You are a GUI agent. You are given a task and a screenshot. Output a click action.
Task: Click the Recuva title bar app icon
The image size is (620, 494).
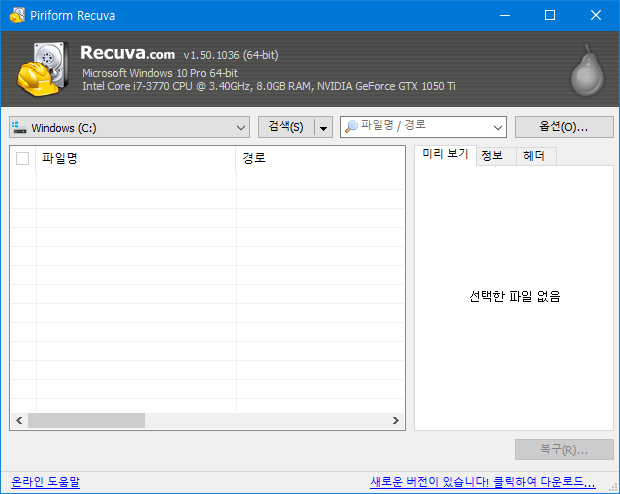pos(17,15)
